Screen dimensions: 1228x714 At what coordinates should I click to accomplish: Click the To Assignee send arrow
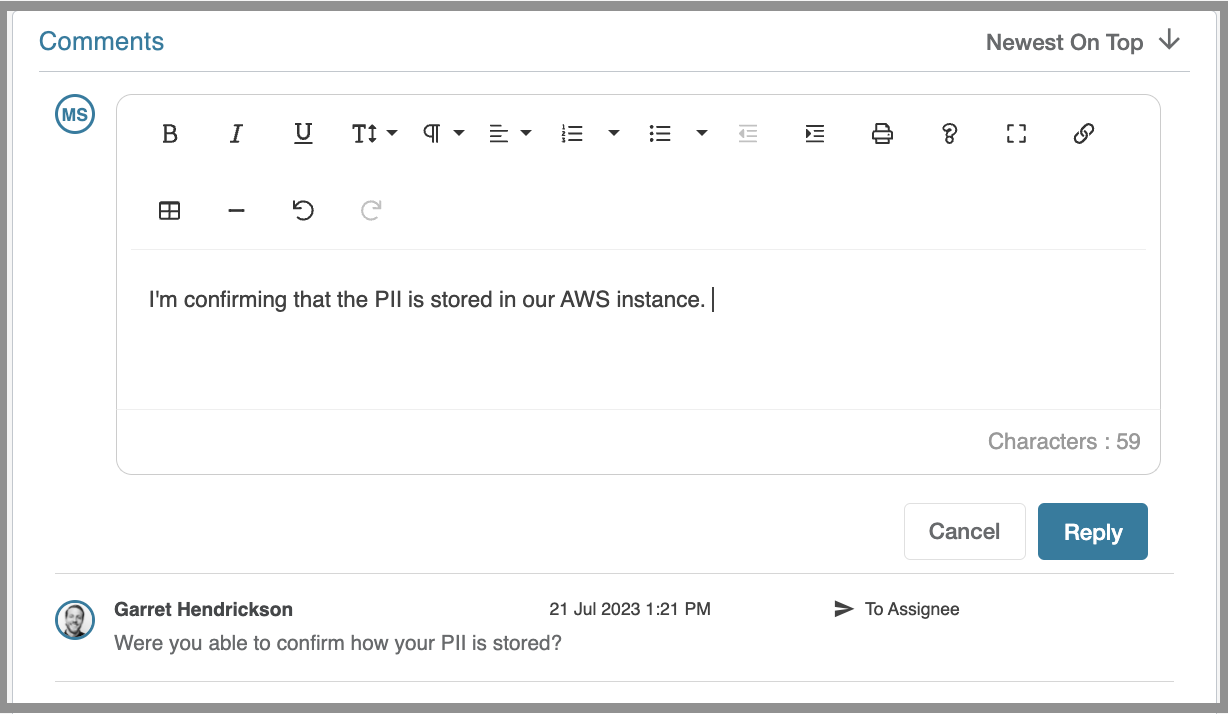(845, 609)
